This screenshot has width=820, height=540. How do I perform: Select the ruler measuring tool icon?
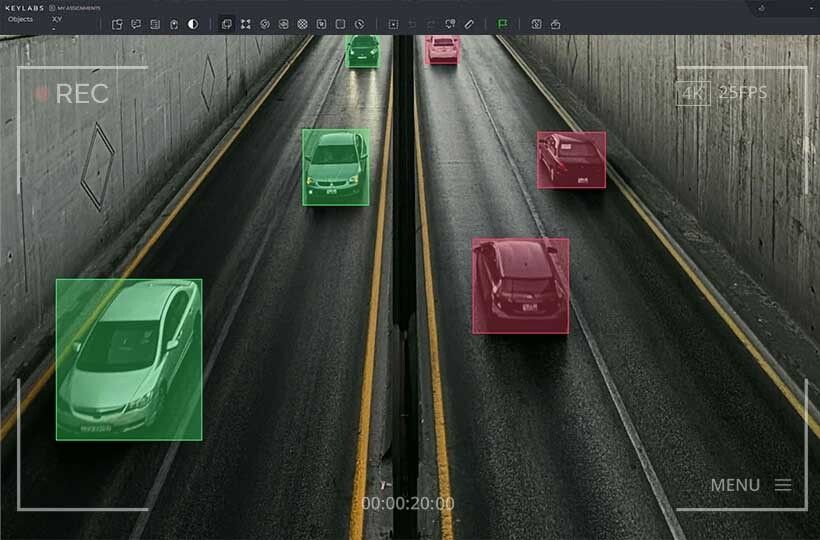tap(469, 24)
